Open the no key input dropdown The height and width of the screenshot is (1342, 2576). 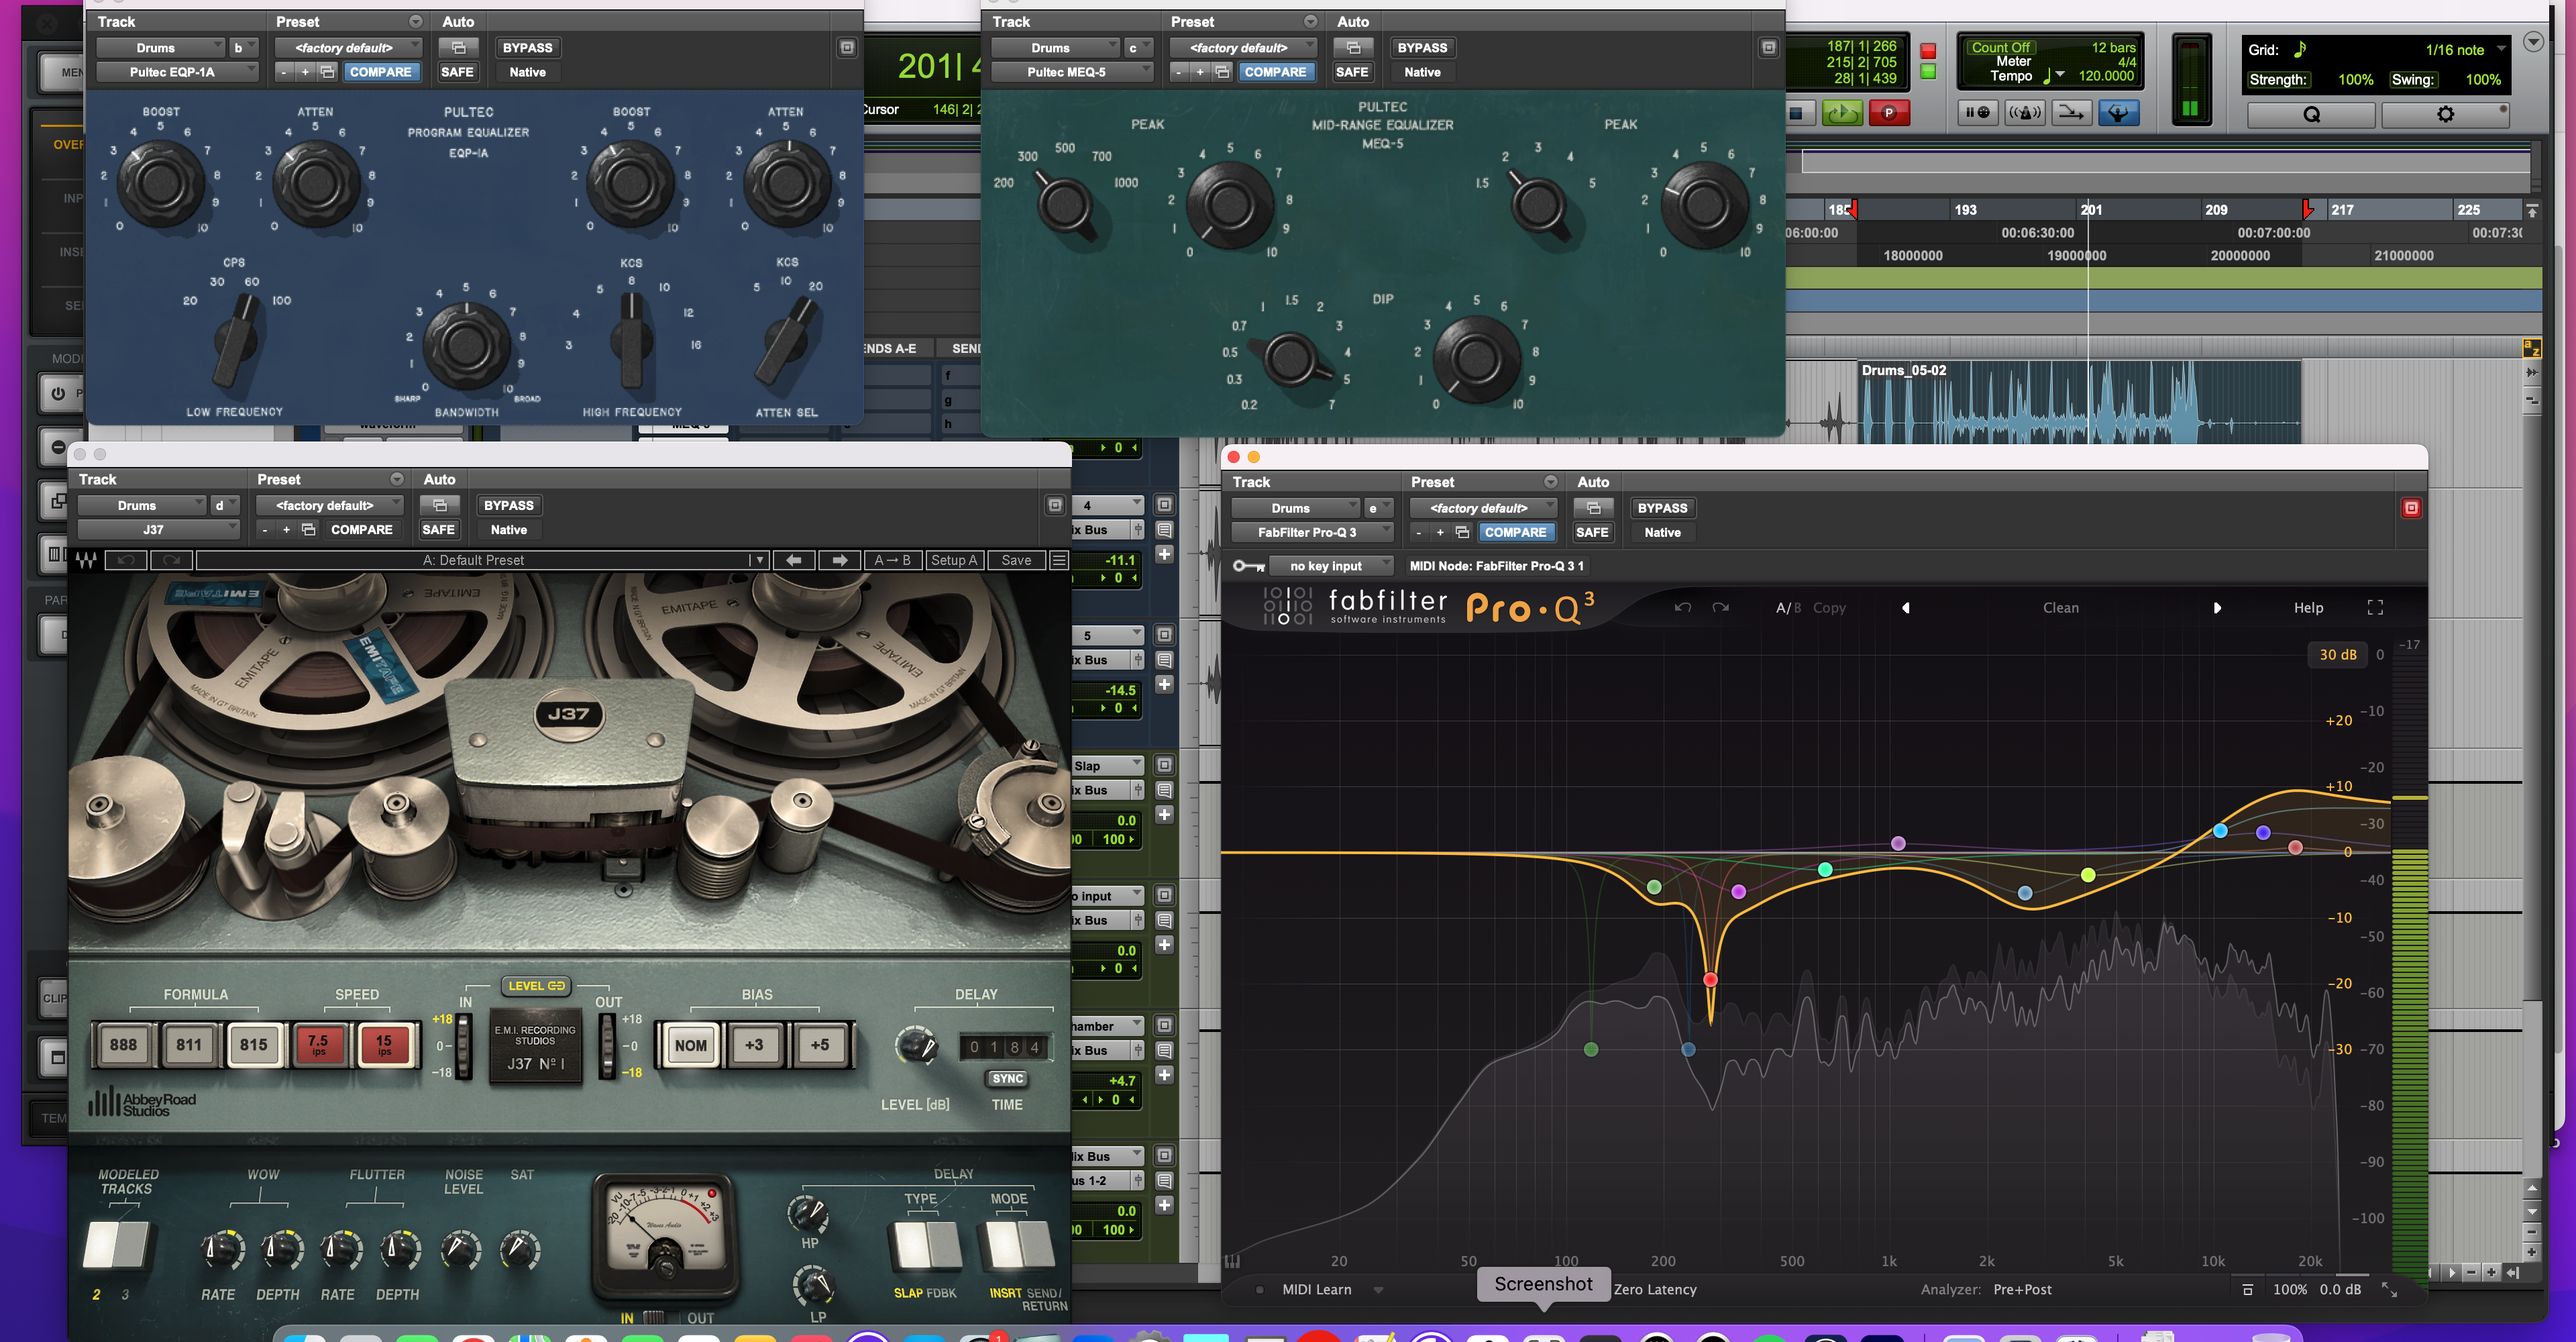click(1331, 566)
